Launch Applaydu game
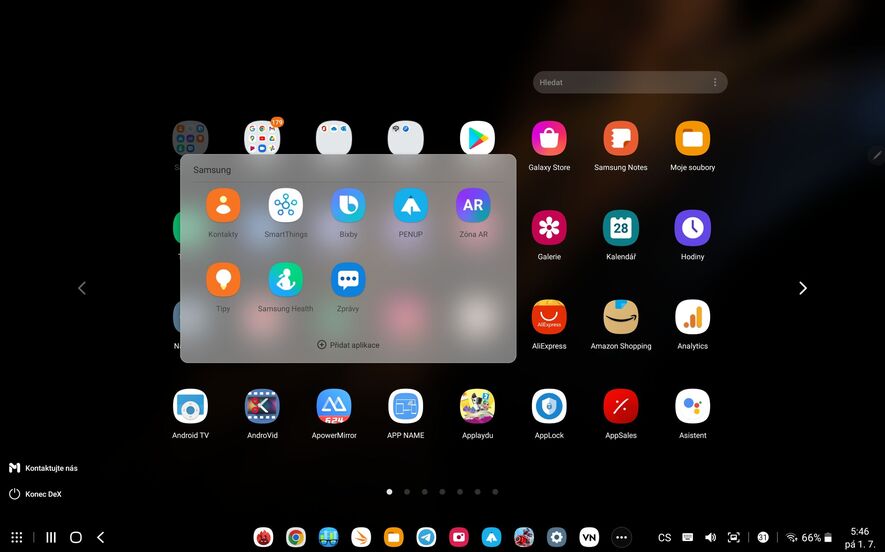 tap(477, 406)
